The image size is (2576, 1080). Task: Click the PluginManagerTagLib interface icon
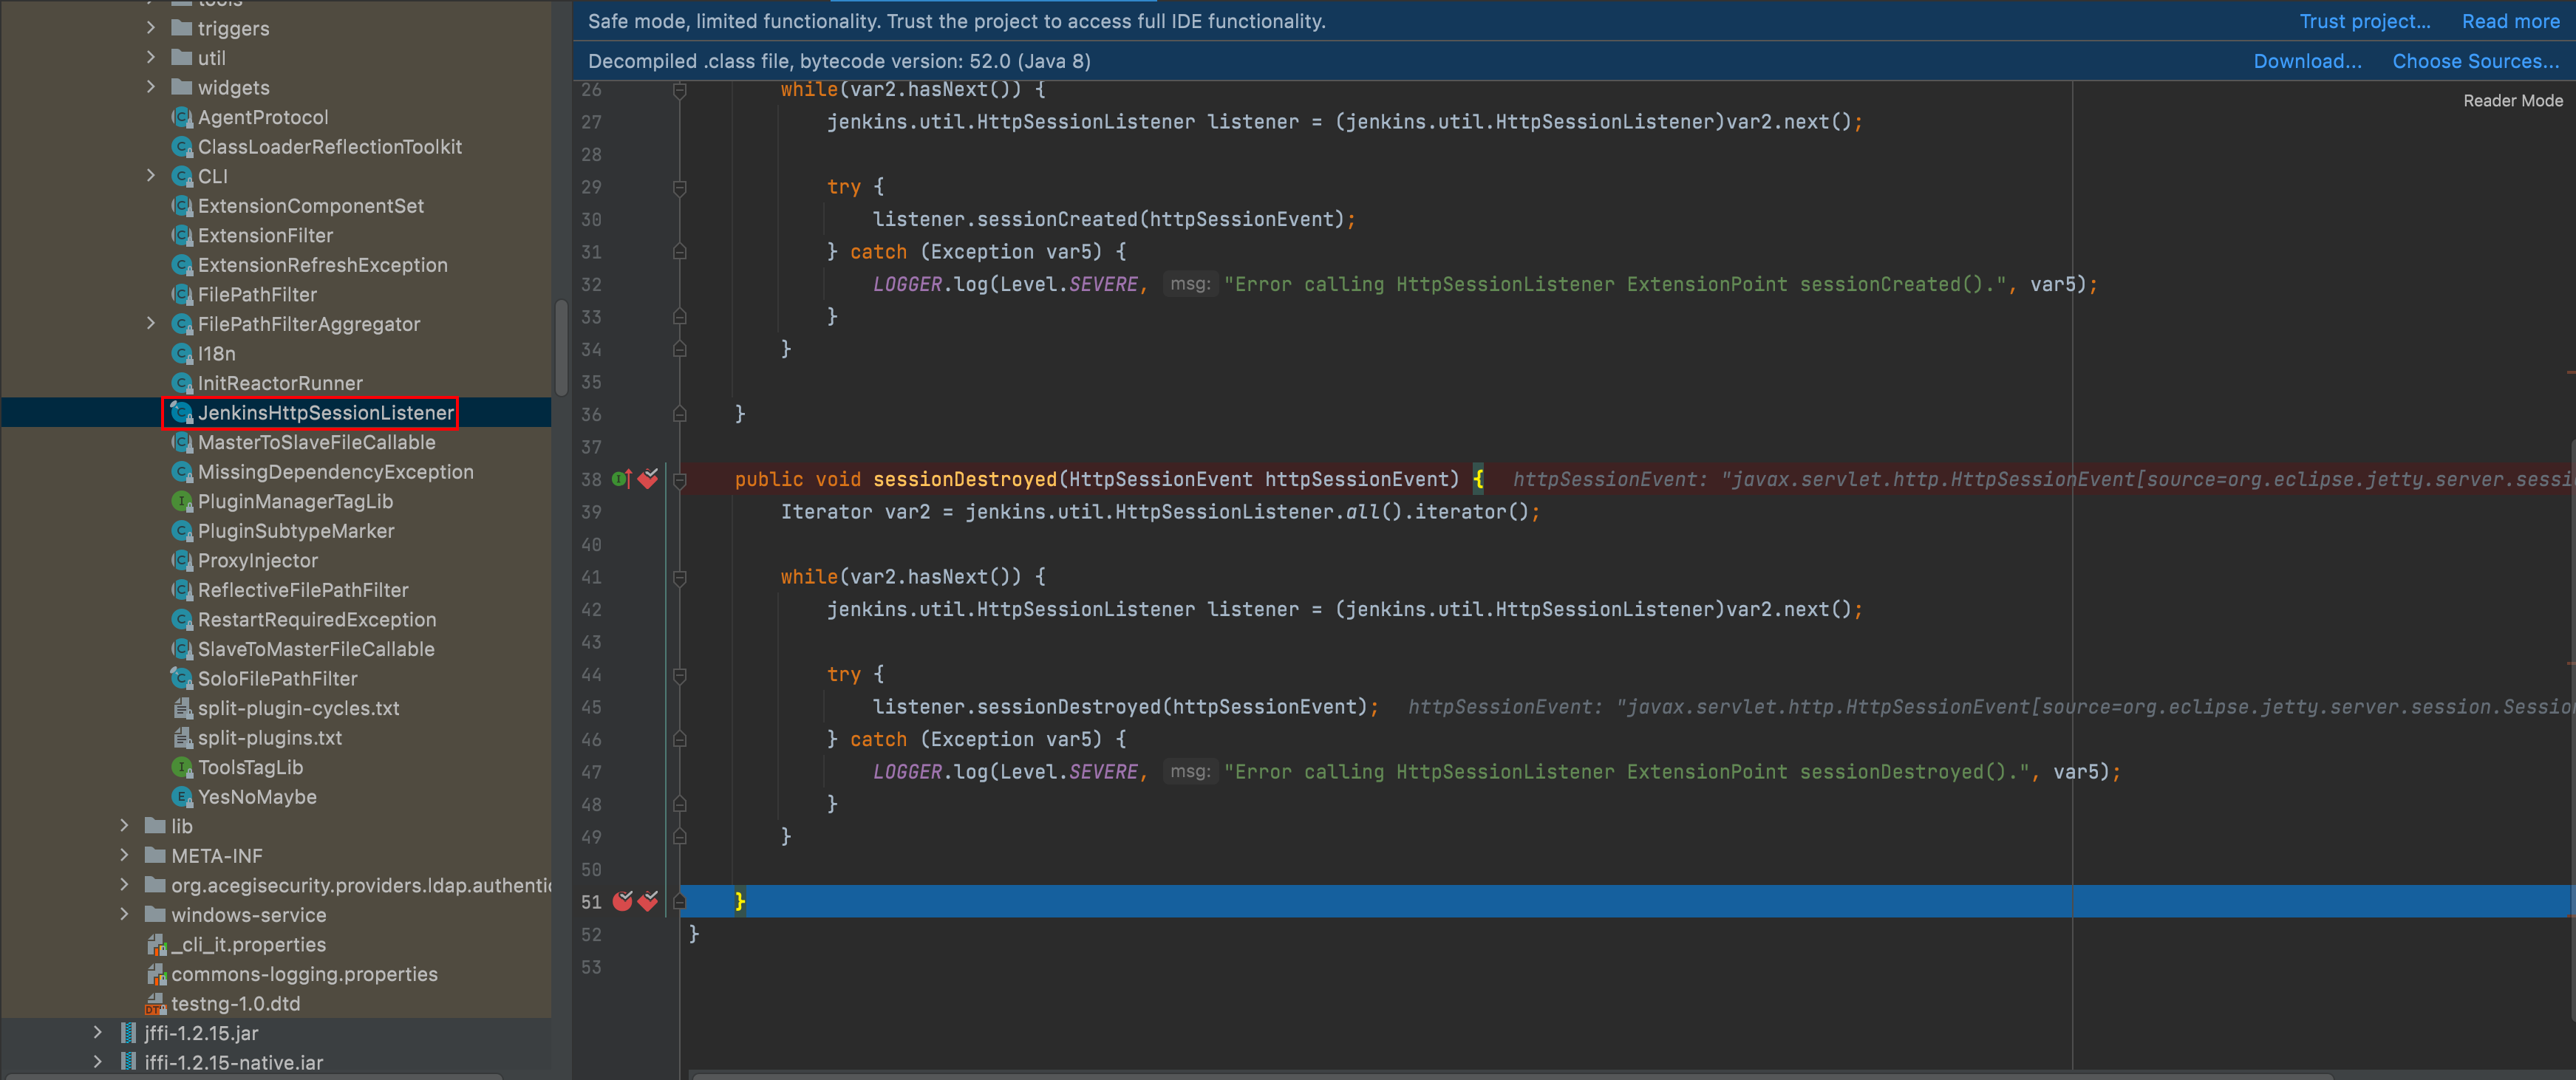click(x=182, y=501)
